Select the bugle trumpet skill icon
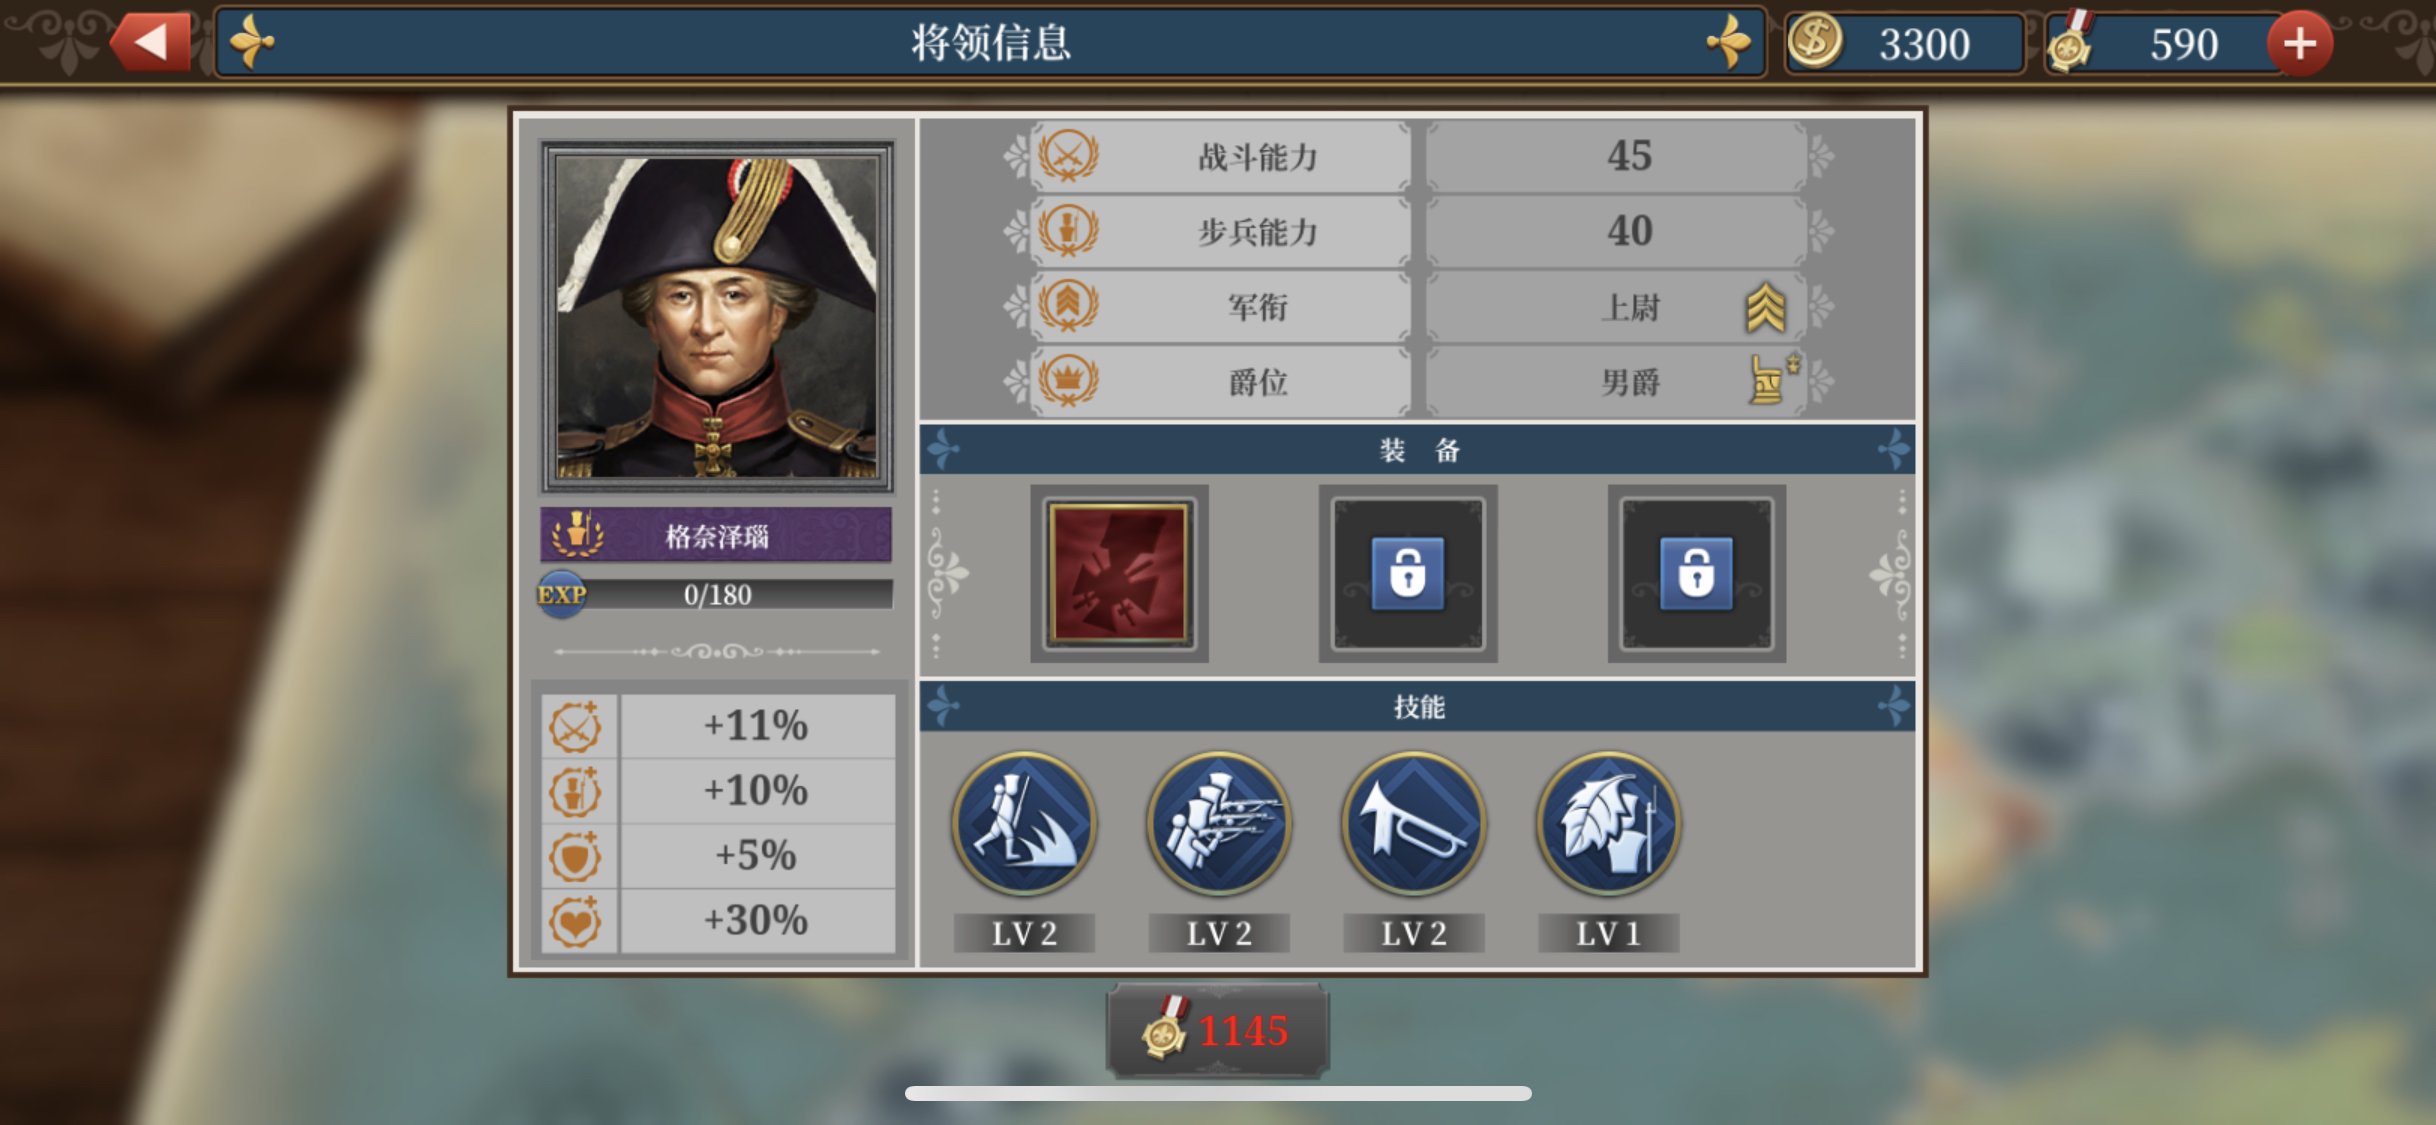Screen dimensions: 2436x1125 coord(1413,824)
